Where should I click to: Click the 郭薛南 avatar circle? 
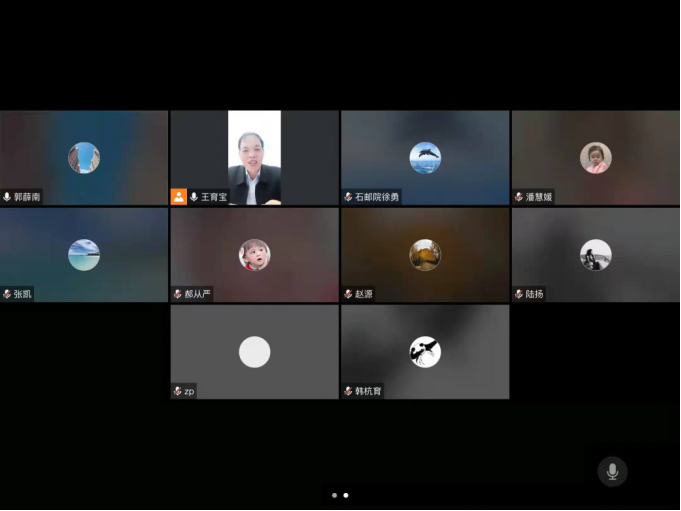[x=84, y=158]
